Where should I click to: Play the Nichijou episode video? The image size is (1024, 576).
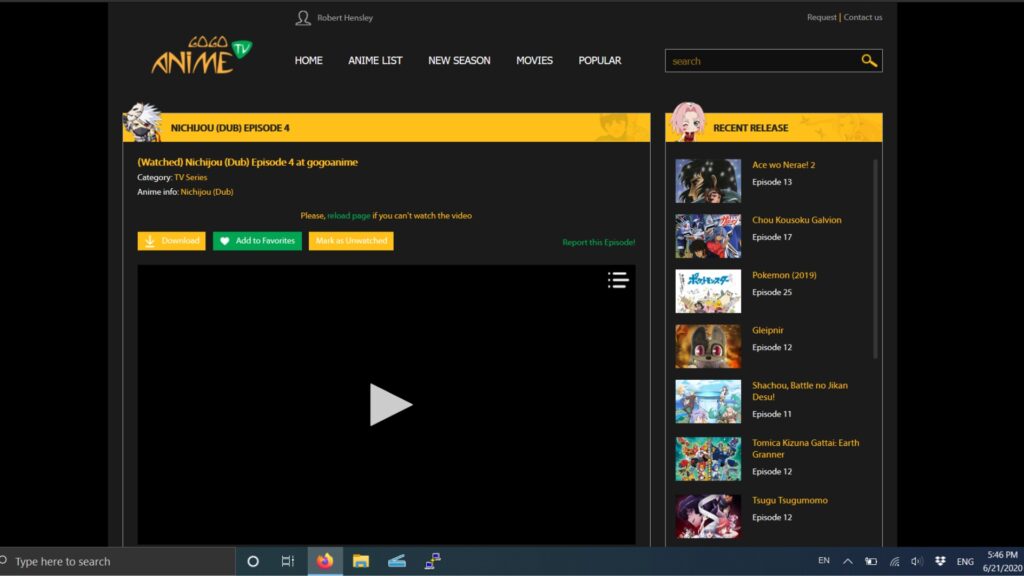click(390, 405)
